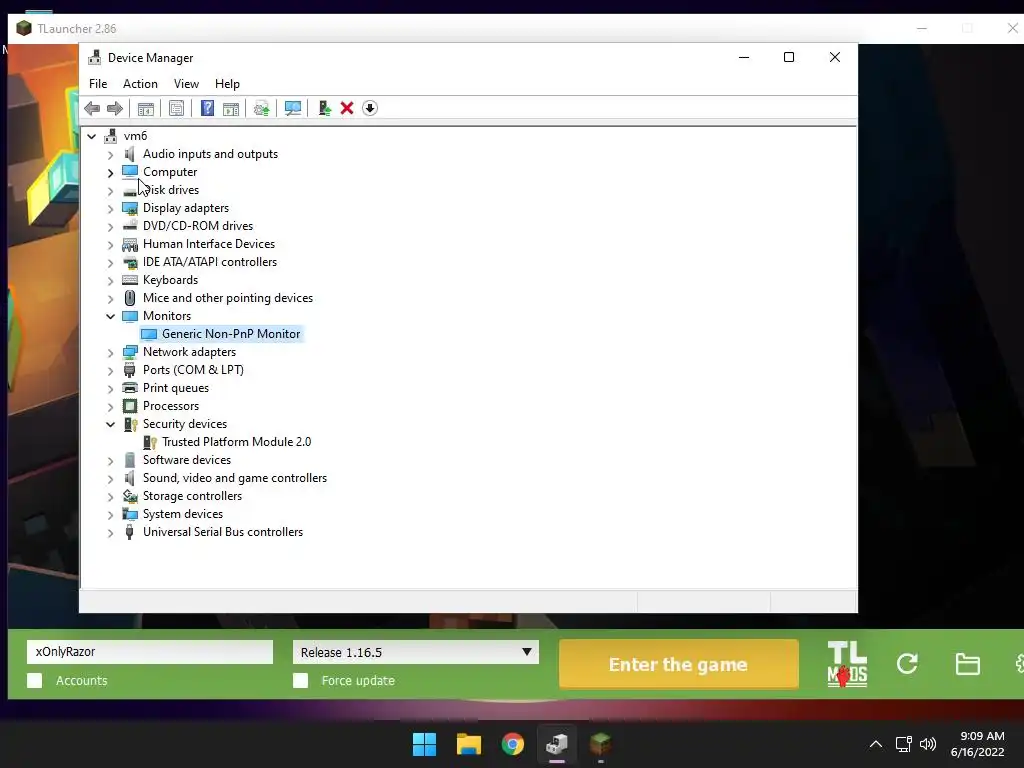Select the Storage controllers row

click(x=192, y=496)
